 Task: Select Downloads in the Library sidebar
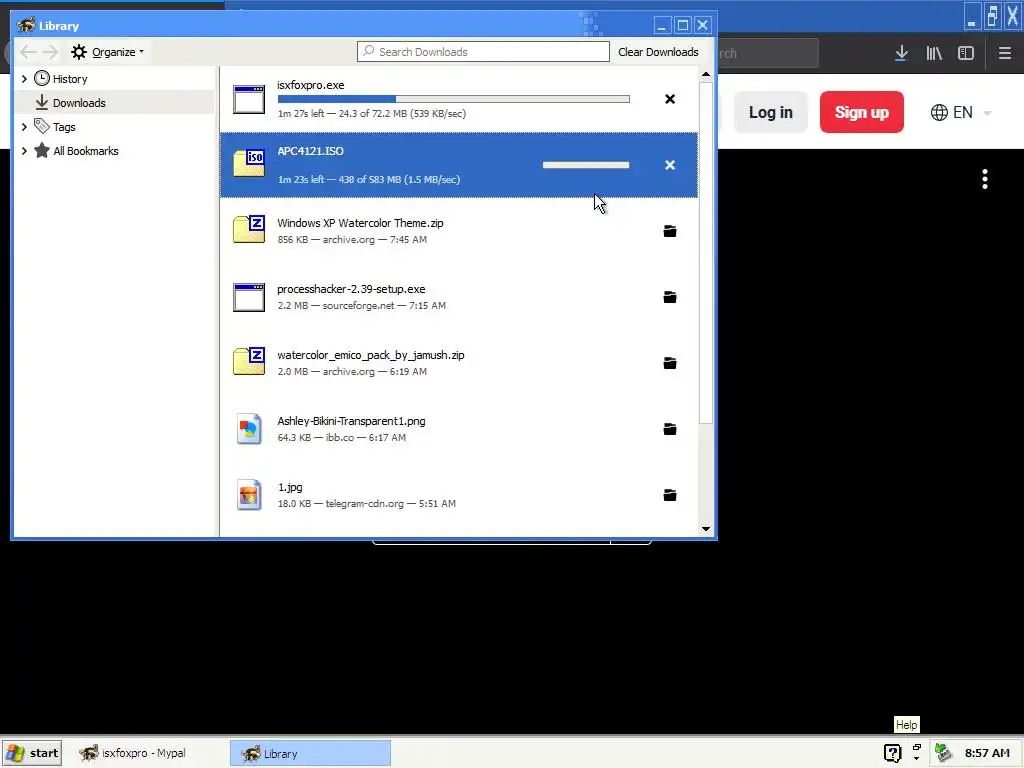(115, 103)
